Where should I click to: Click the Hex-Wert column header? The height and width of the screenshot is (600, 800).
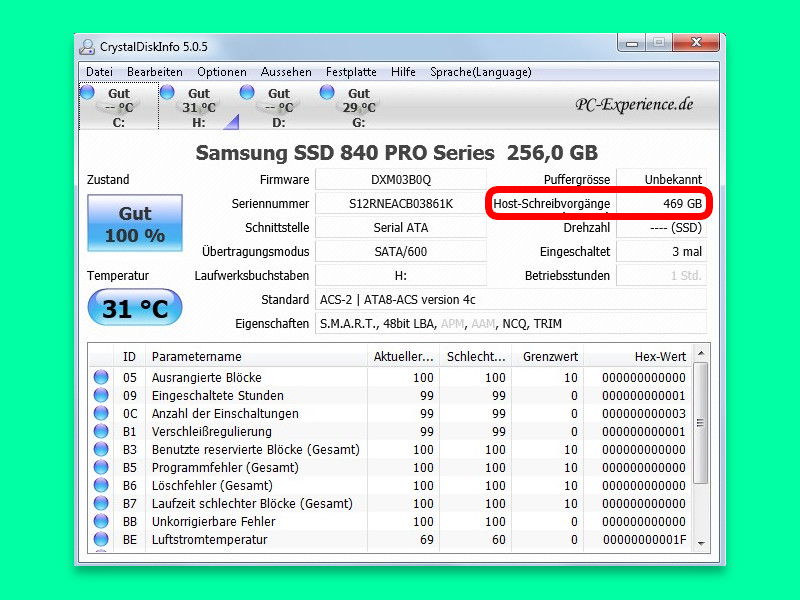coord(638,357)
